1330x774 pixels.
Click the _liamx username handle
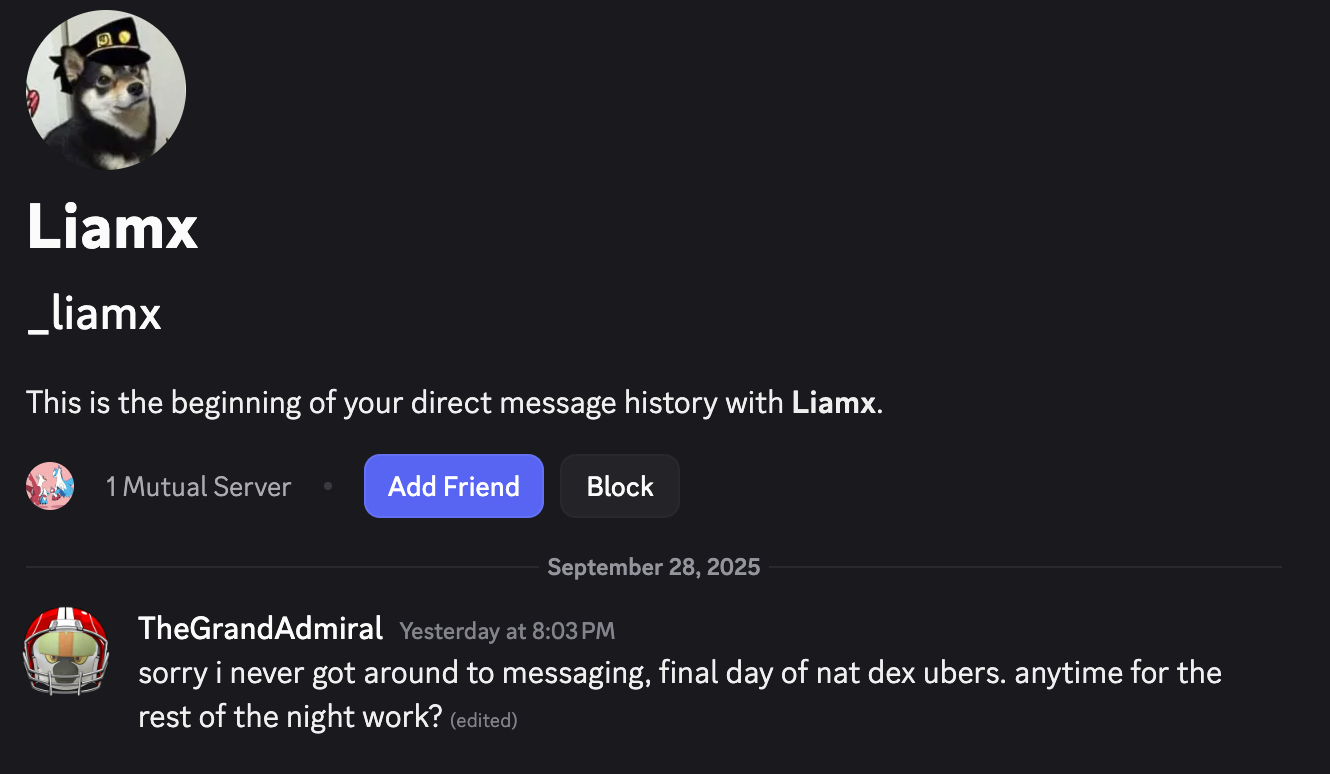coord(94,314)
